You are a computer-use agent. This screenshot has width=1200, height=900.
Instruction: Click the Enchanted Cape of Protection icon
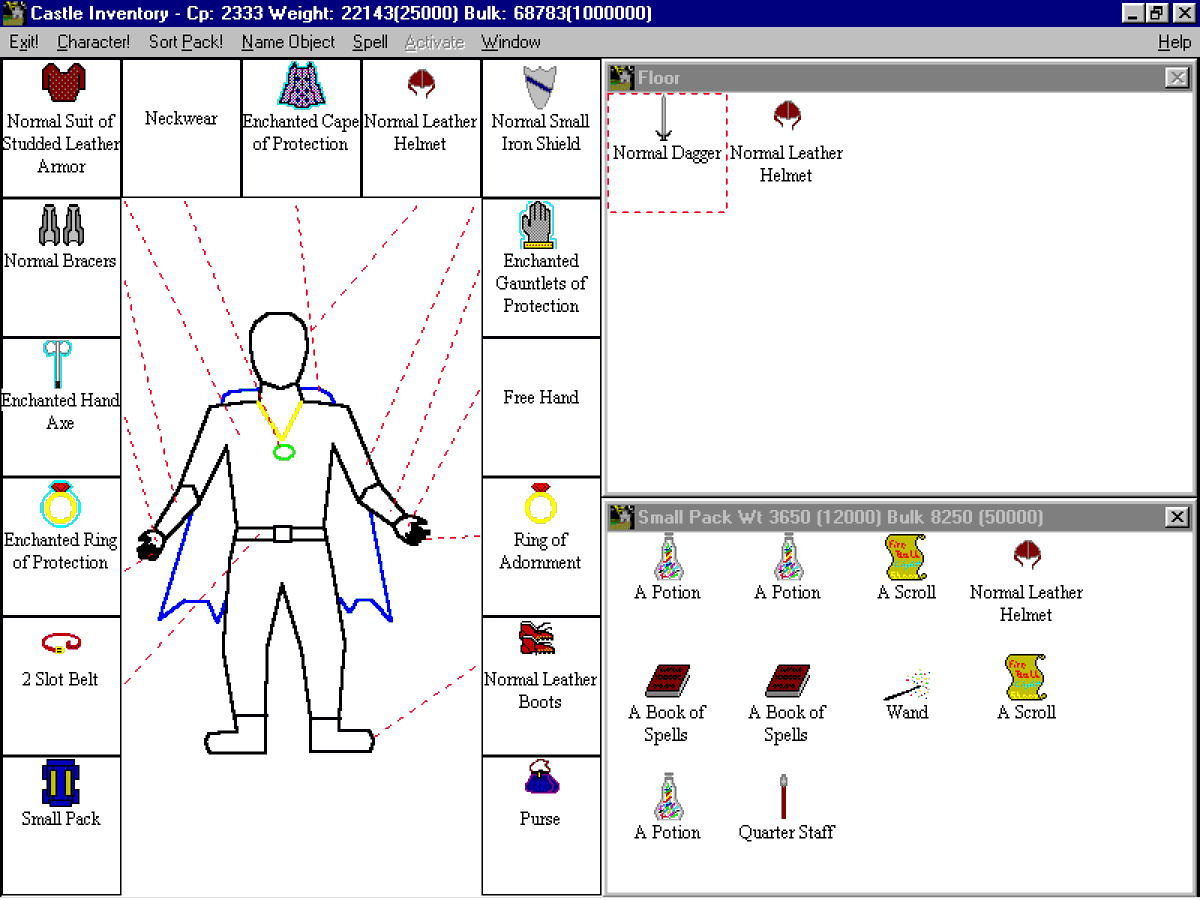click(x=301, y=84)
